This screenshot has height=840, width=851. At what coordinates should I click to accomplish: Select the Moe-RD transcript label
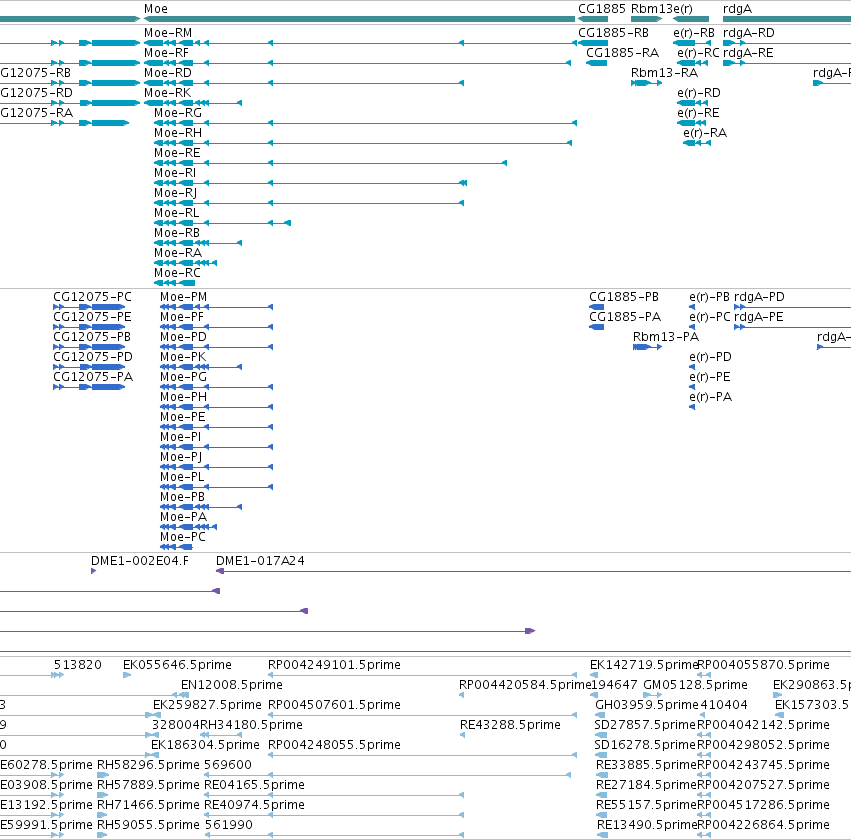tap(168, 73)
